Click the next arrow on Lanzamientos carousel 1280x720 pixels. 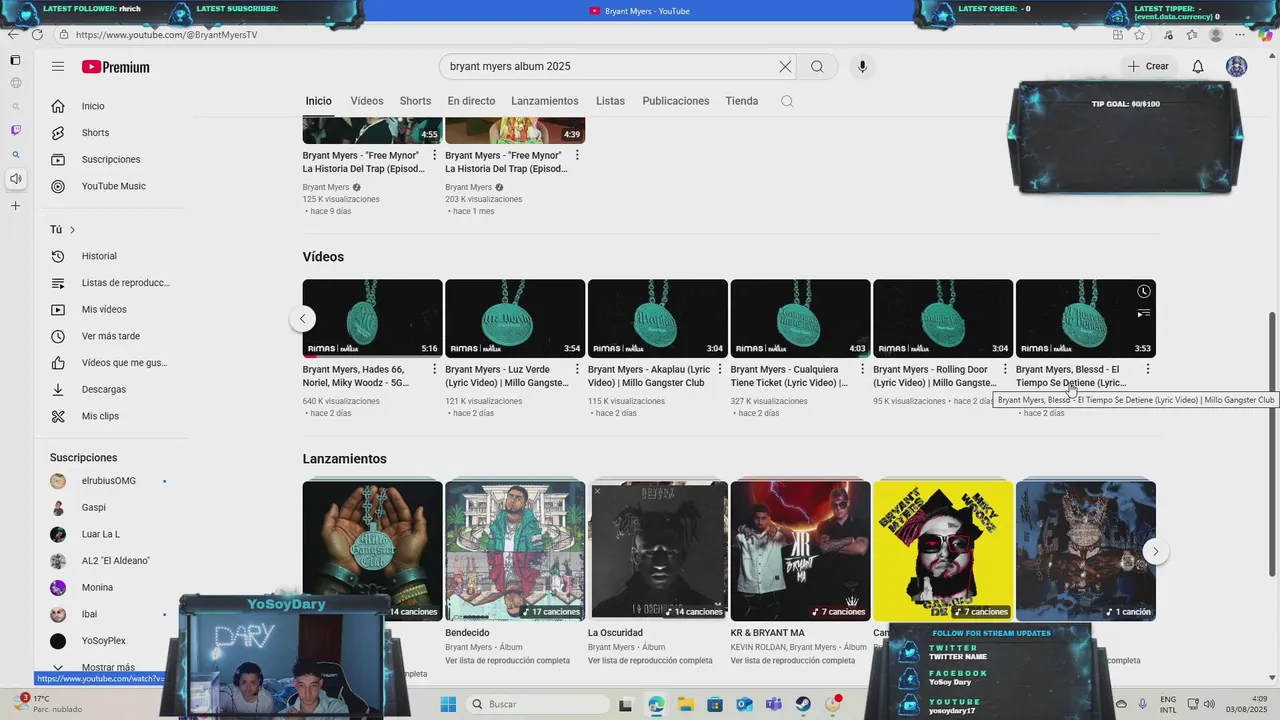(1155, 551)
